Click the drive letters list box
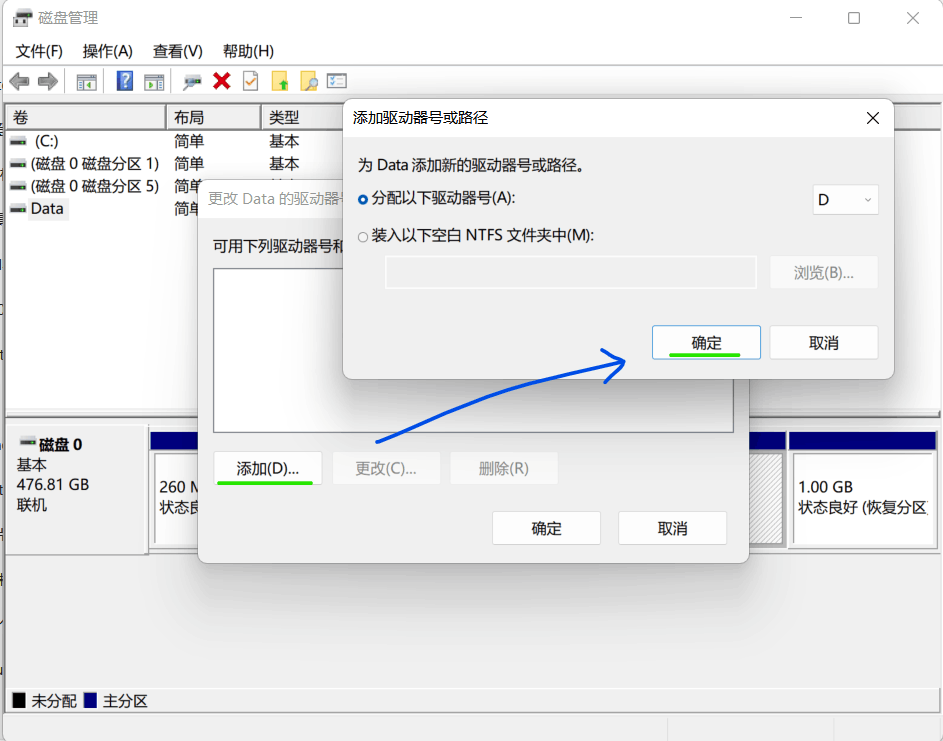The height and width of the screenshot is (741, 943). click(x=278, y=350)
